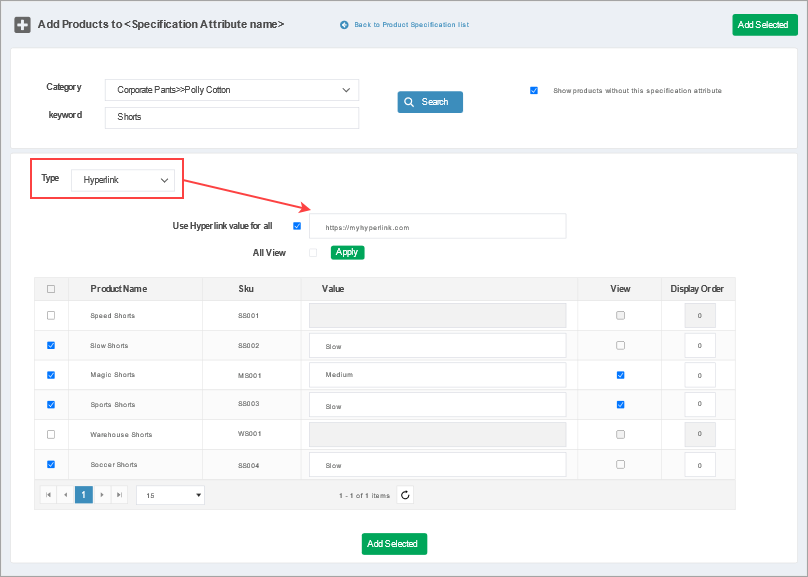Check the Speed Shorts row checkbox
The width and height of the screenshot is (808, 577).
(x=51, y=316)
